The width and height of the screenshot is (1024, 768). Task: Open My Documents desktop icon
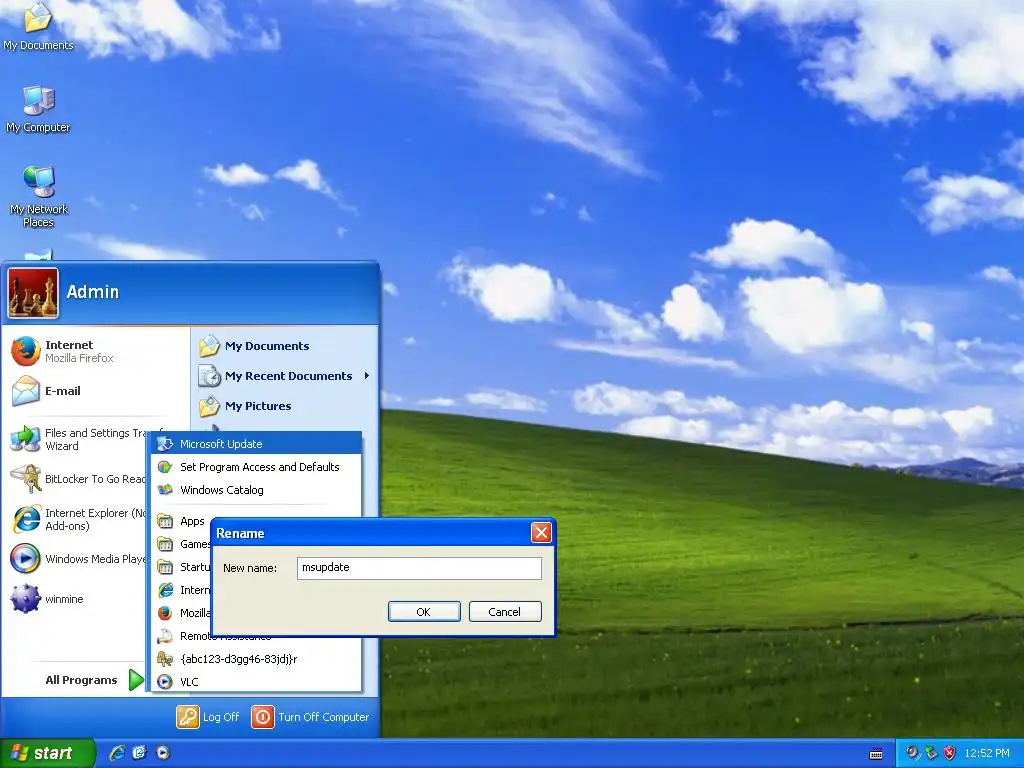coord(38,26)
